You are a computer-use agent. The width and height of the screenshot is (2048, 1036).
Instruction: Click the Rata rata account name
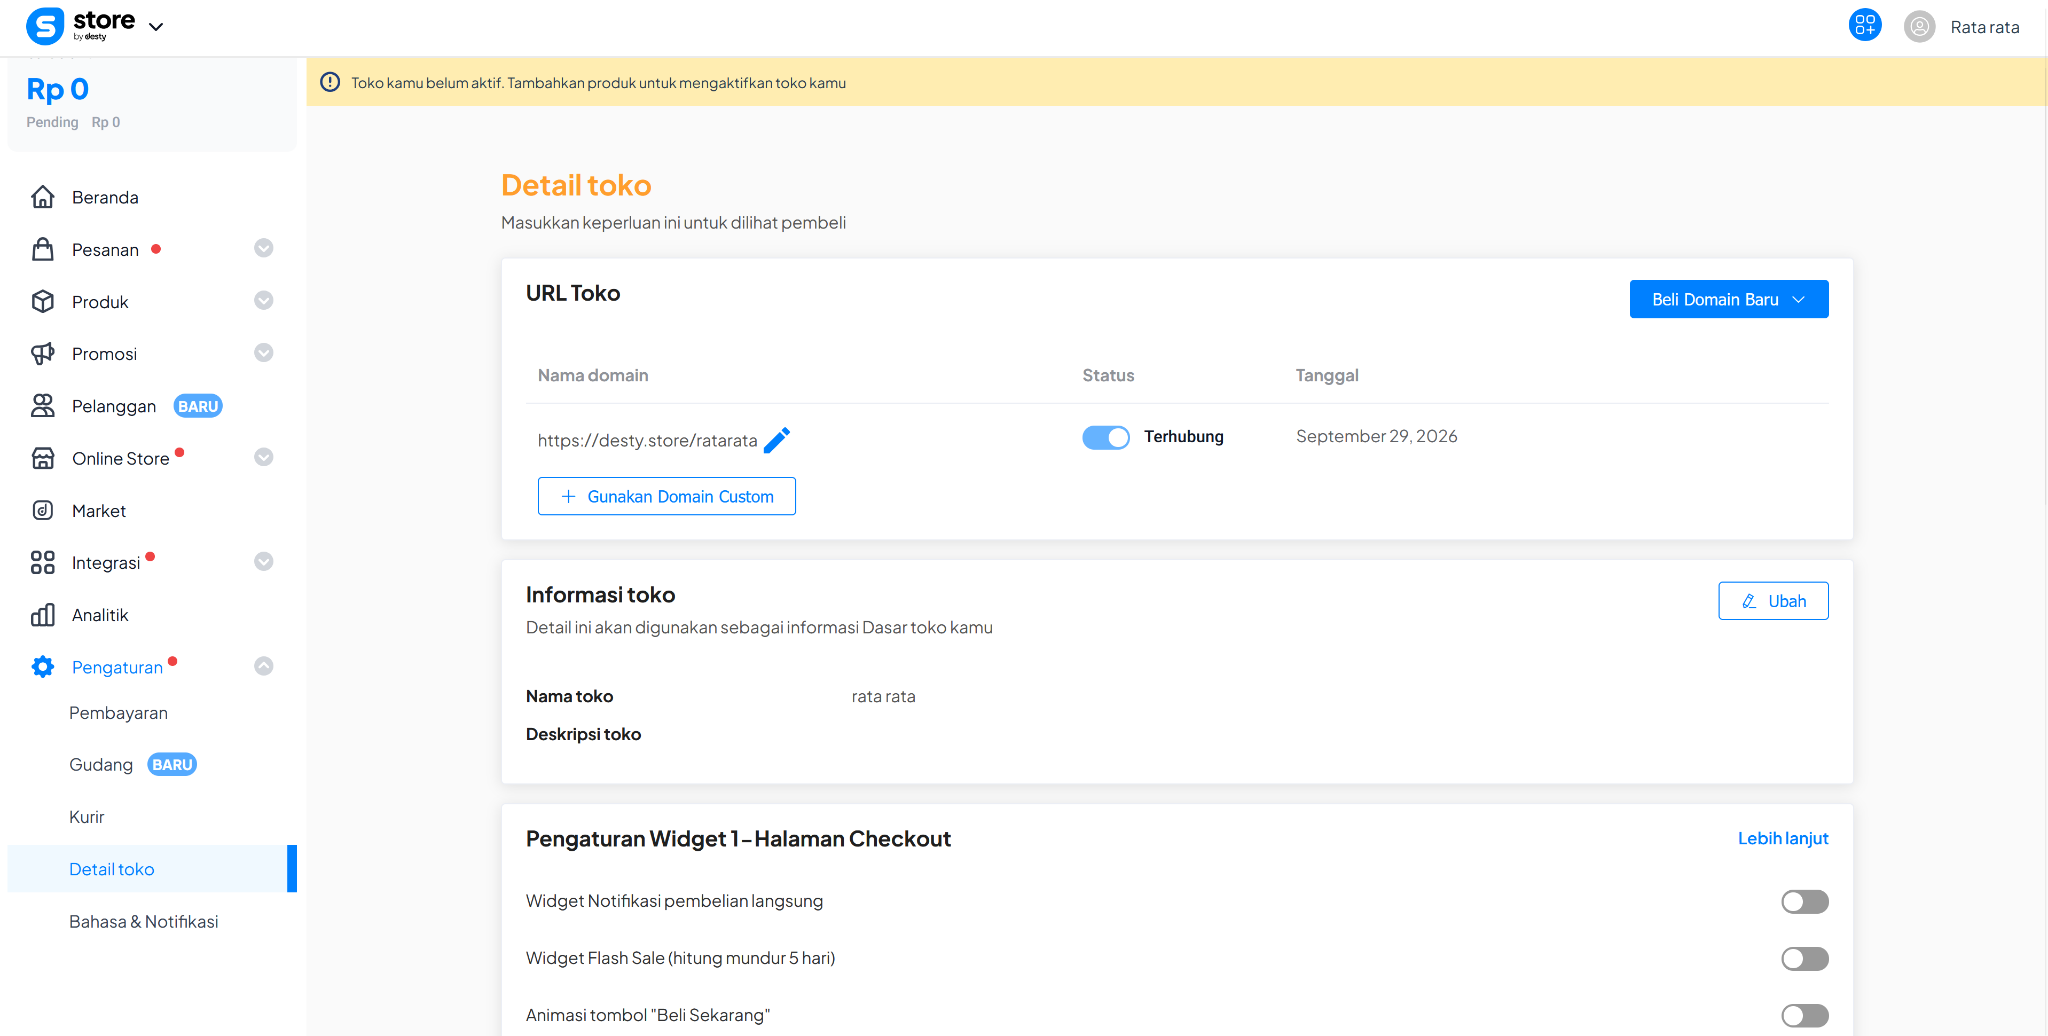[x=1985, y=27]
